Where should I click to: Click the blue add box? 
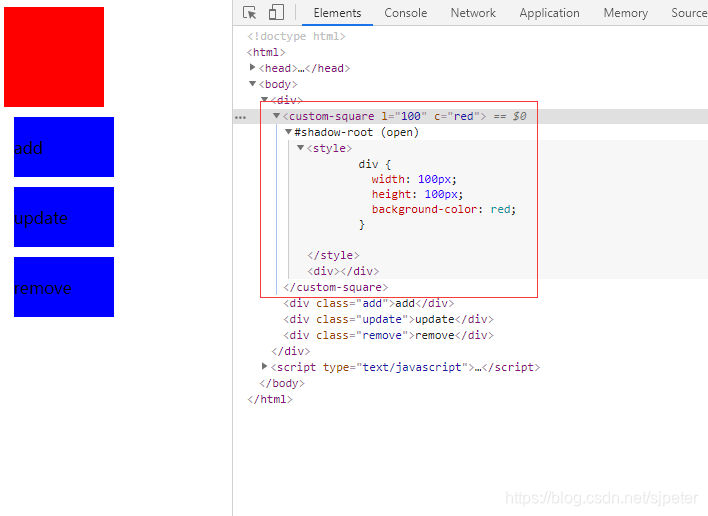point(64,147)
